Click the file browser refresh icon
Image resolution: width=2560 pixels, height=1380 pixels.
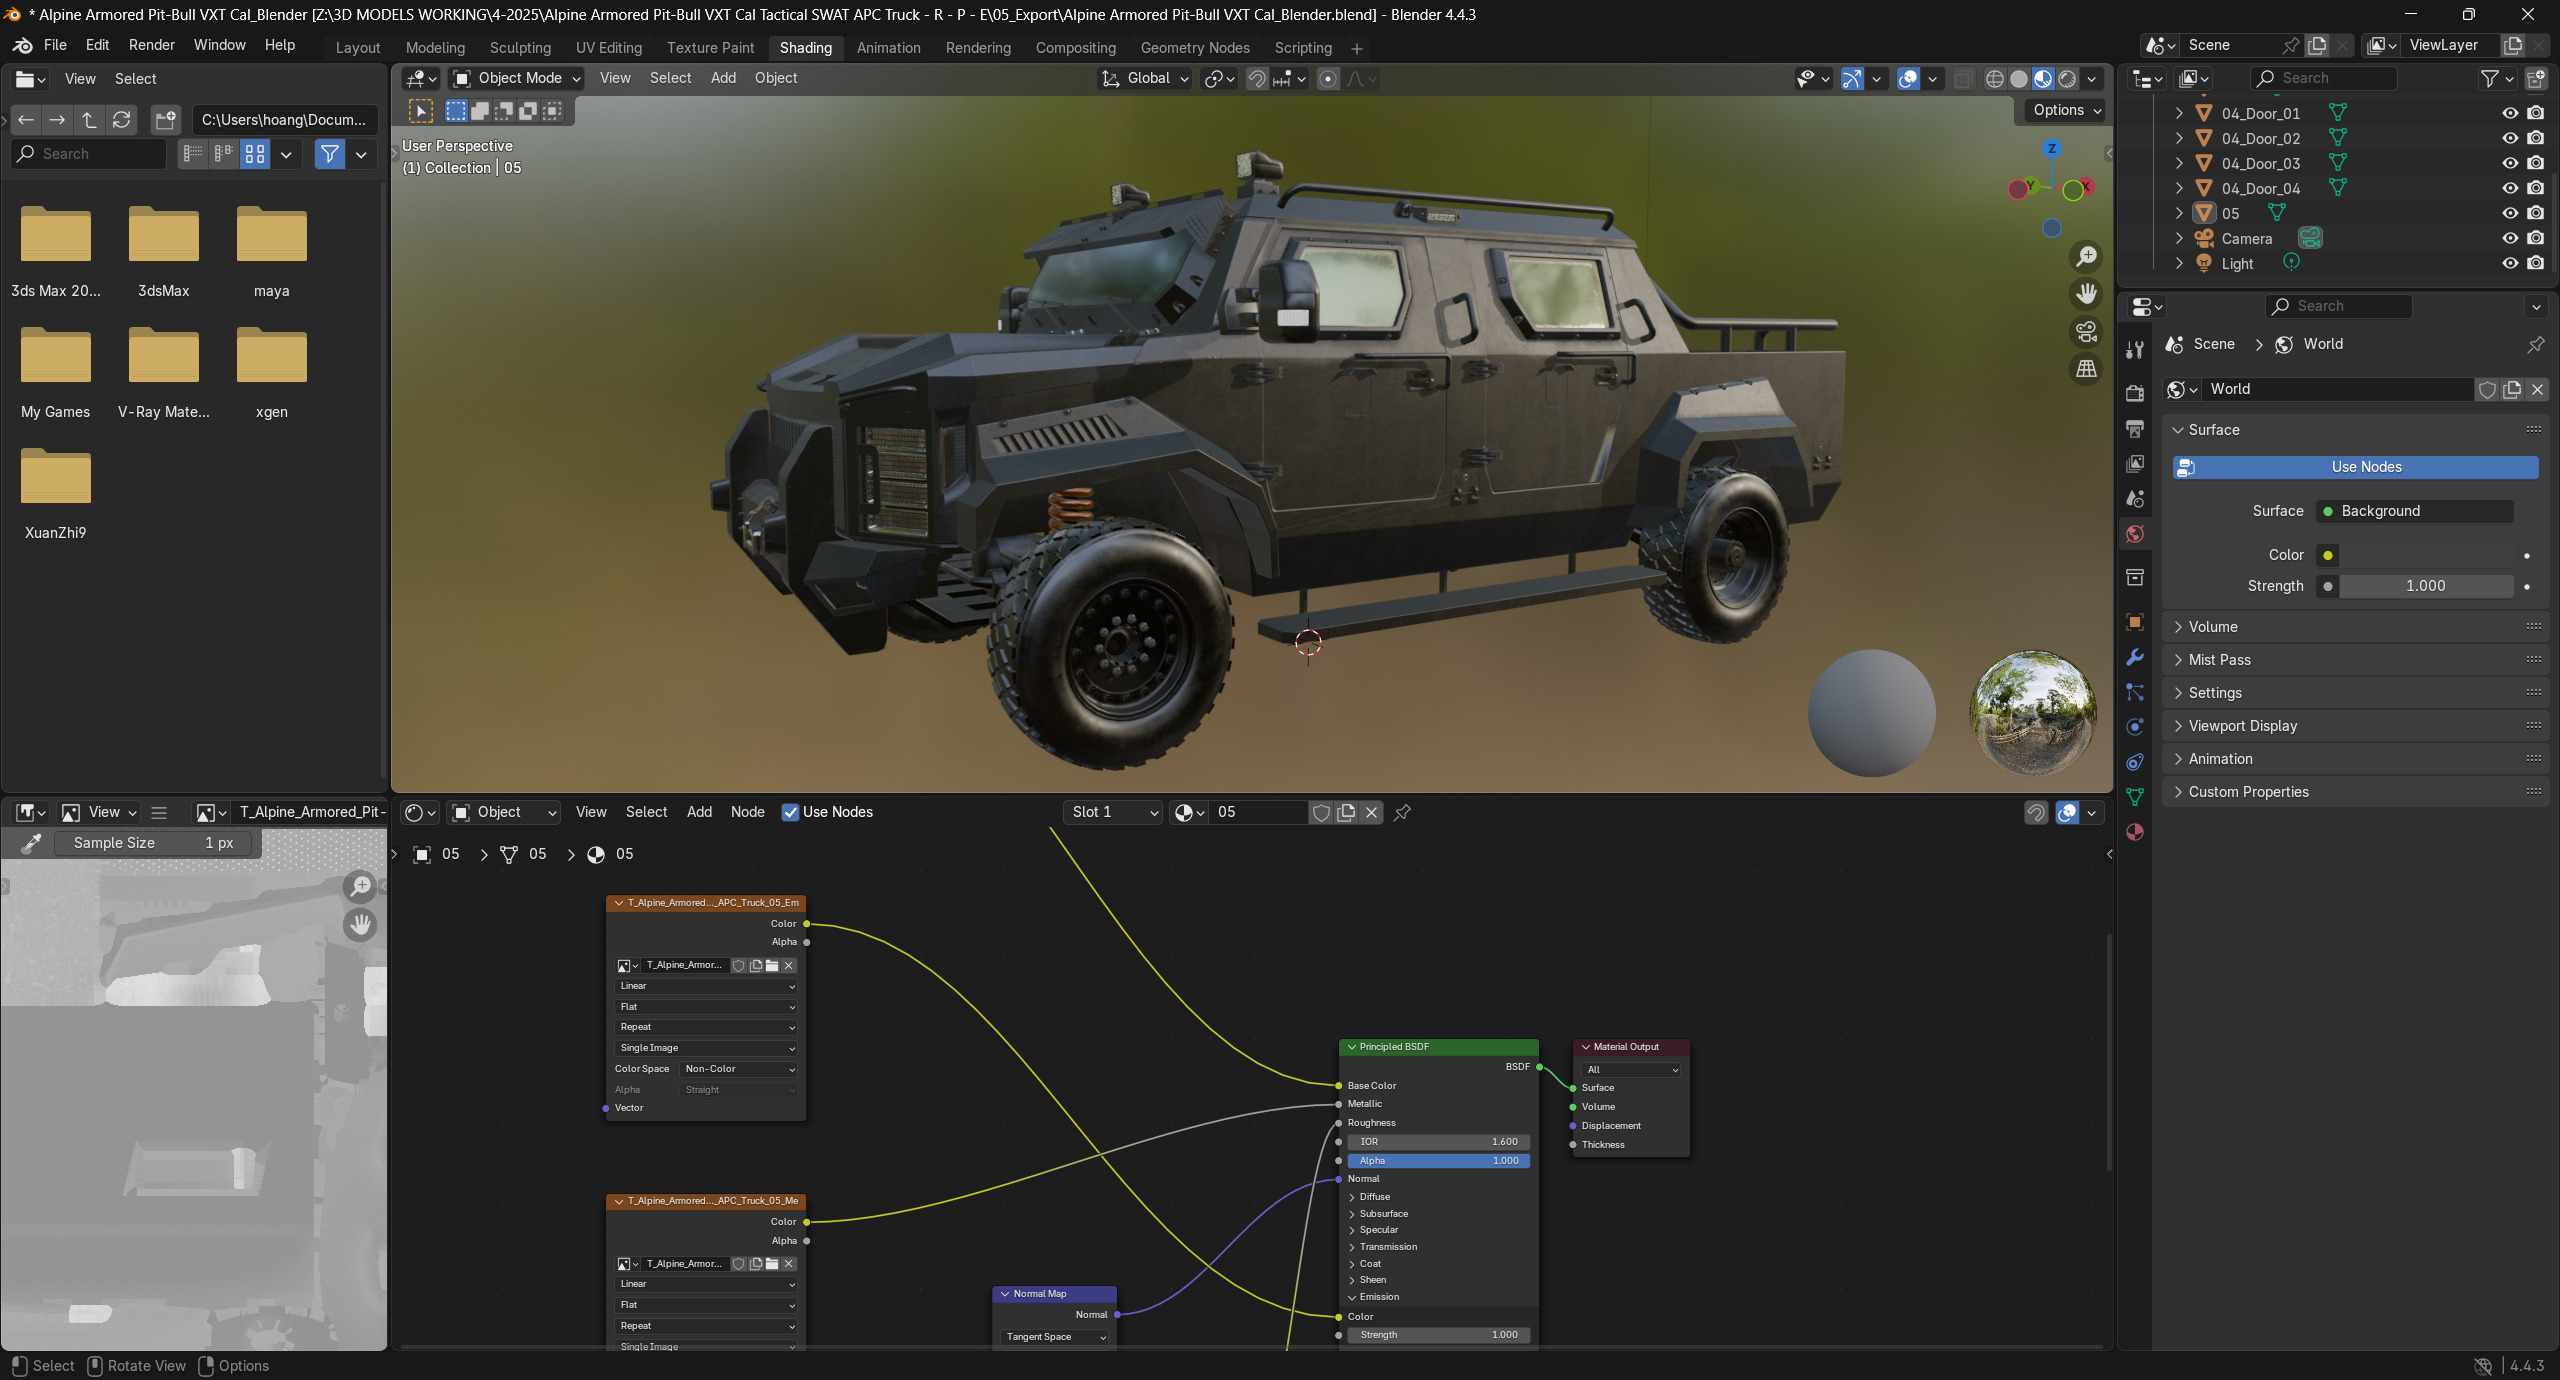pyautogui.click(x=121, y=120)
